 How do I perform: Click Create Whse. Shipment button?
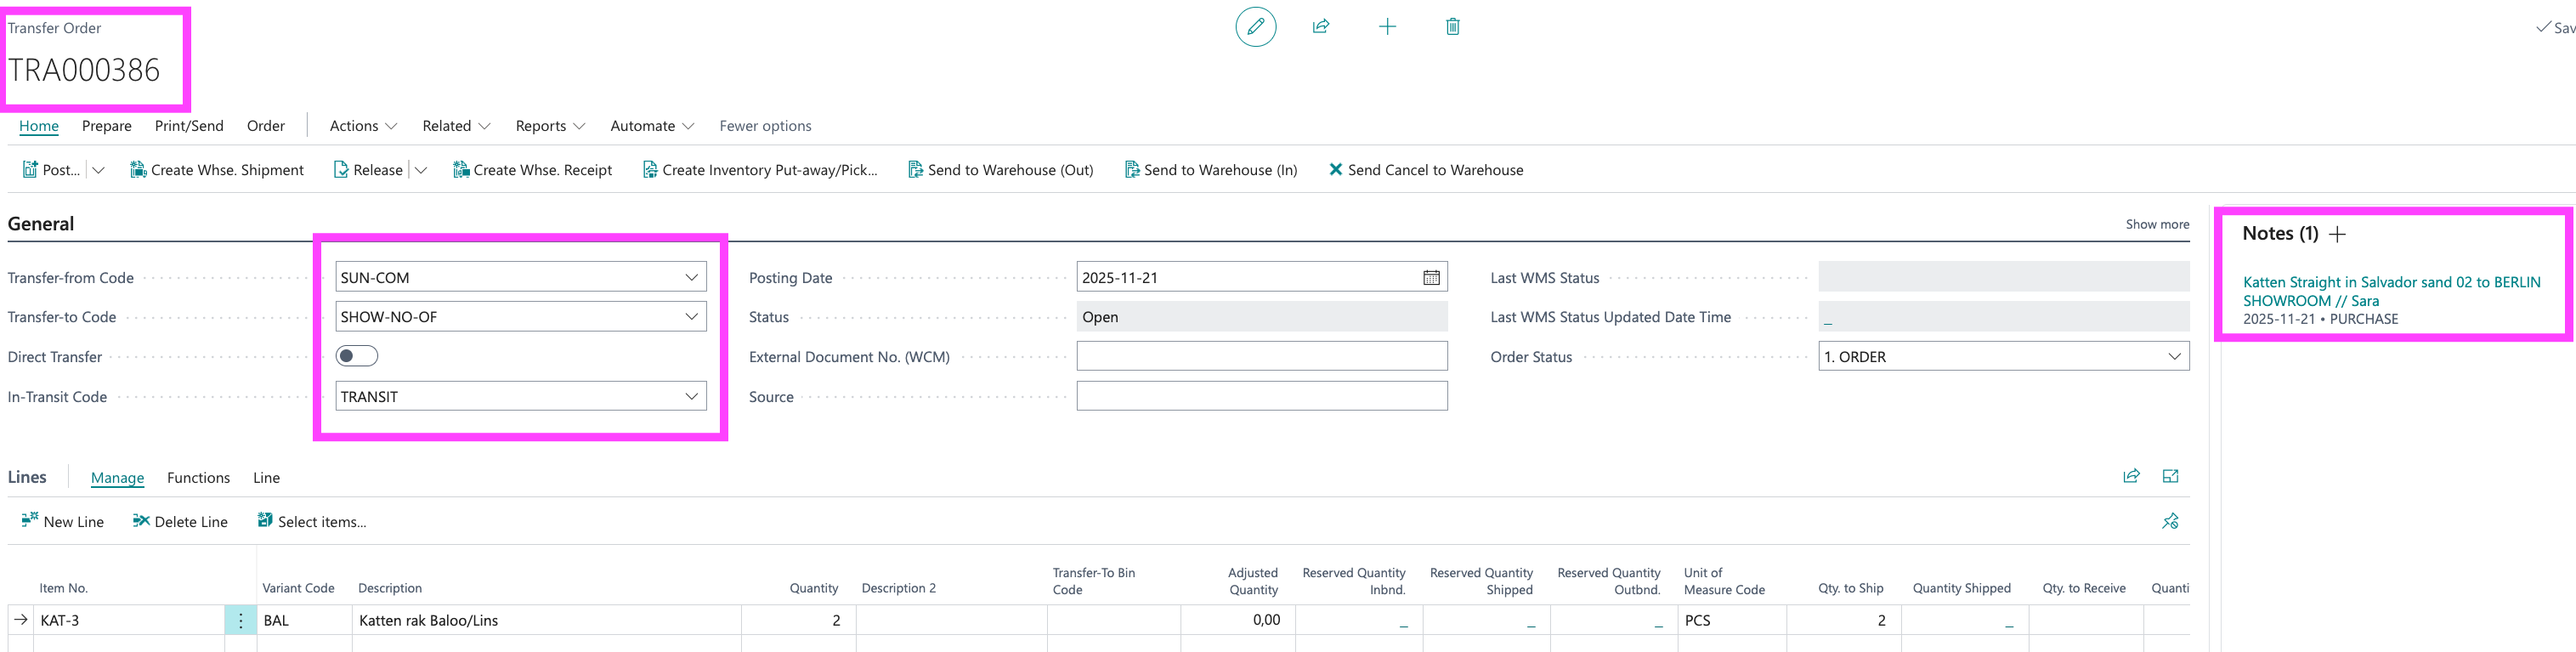(217, 171)
